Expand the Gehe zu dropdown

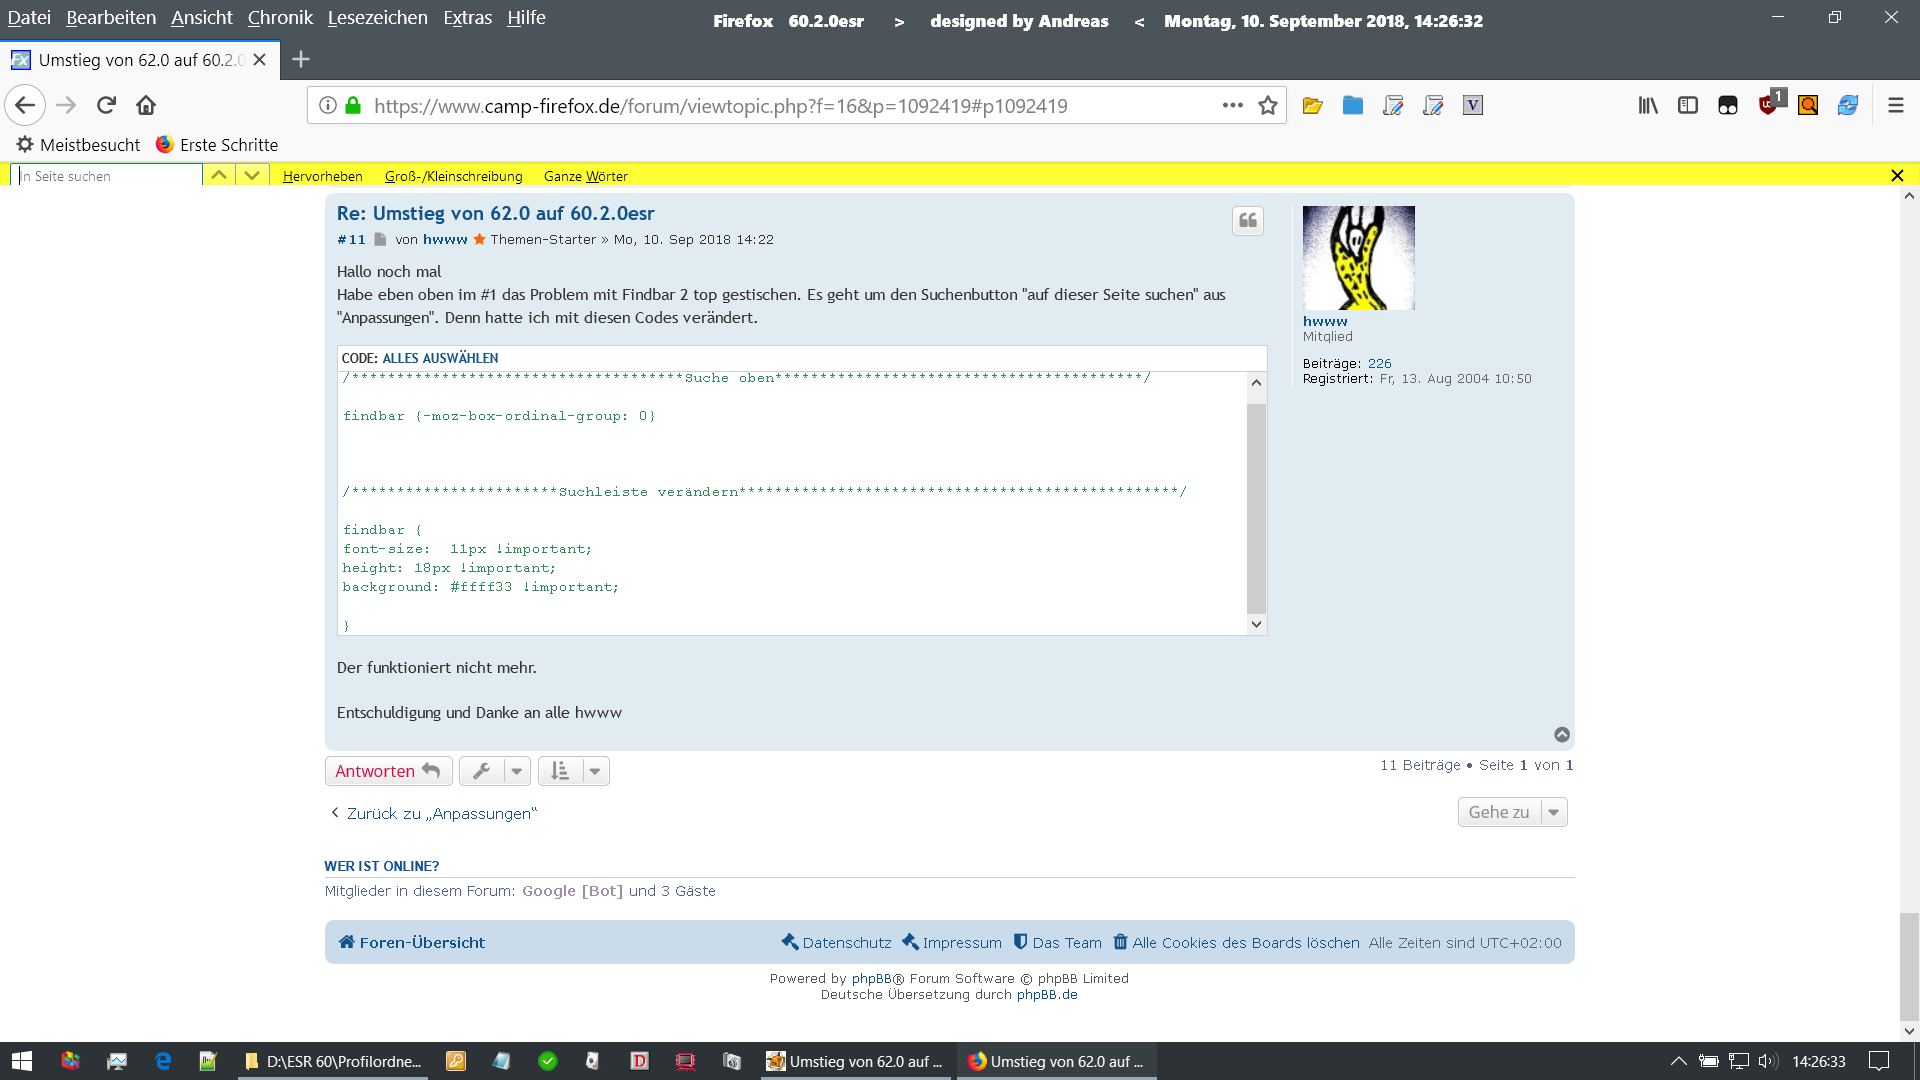[x=1511, y=812]
